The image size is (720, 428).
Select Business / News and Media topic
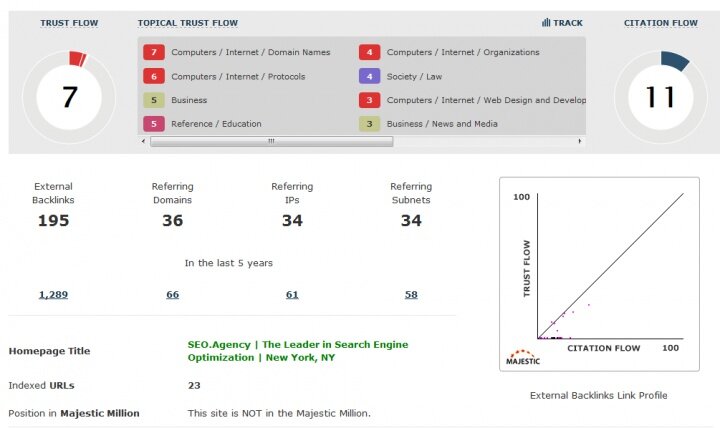pos(442,124)
